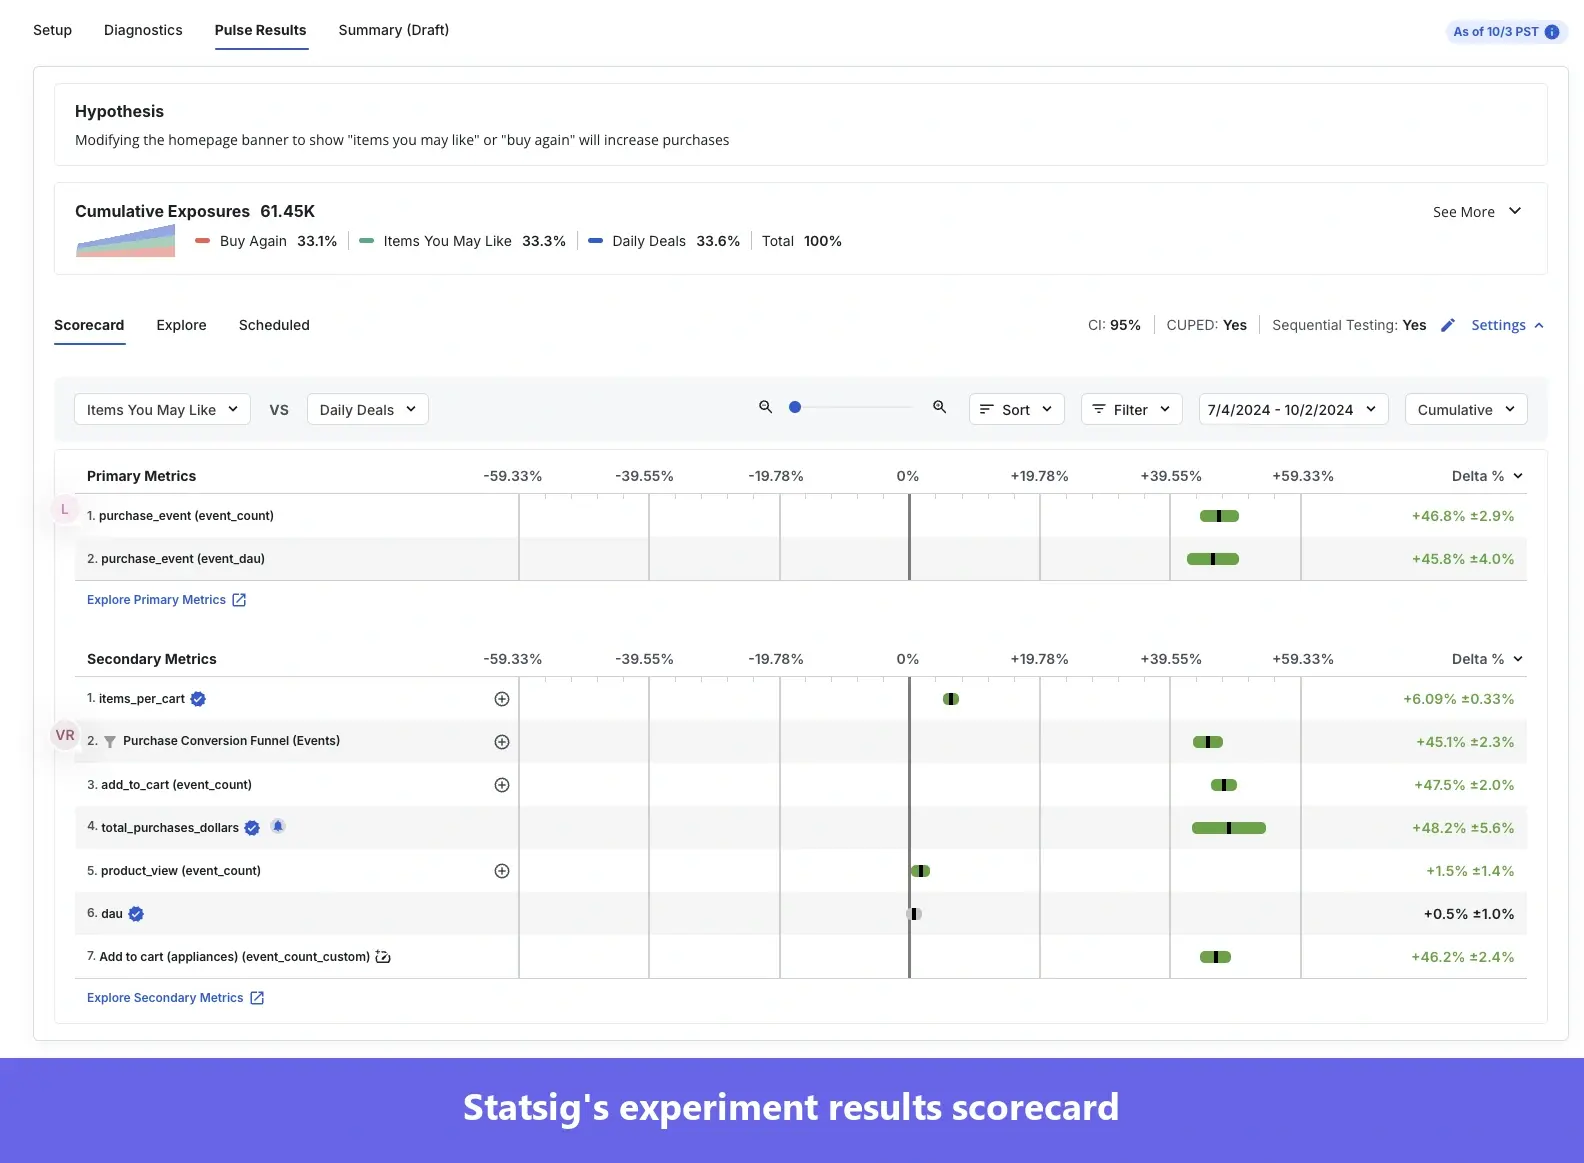Viewport: 1584px width, 1163px height.
Task: Click verified badge next to dau
Action: click(136, 914)
